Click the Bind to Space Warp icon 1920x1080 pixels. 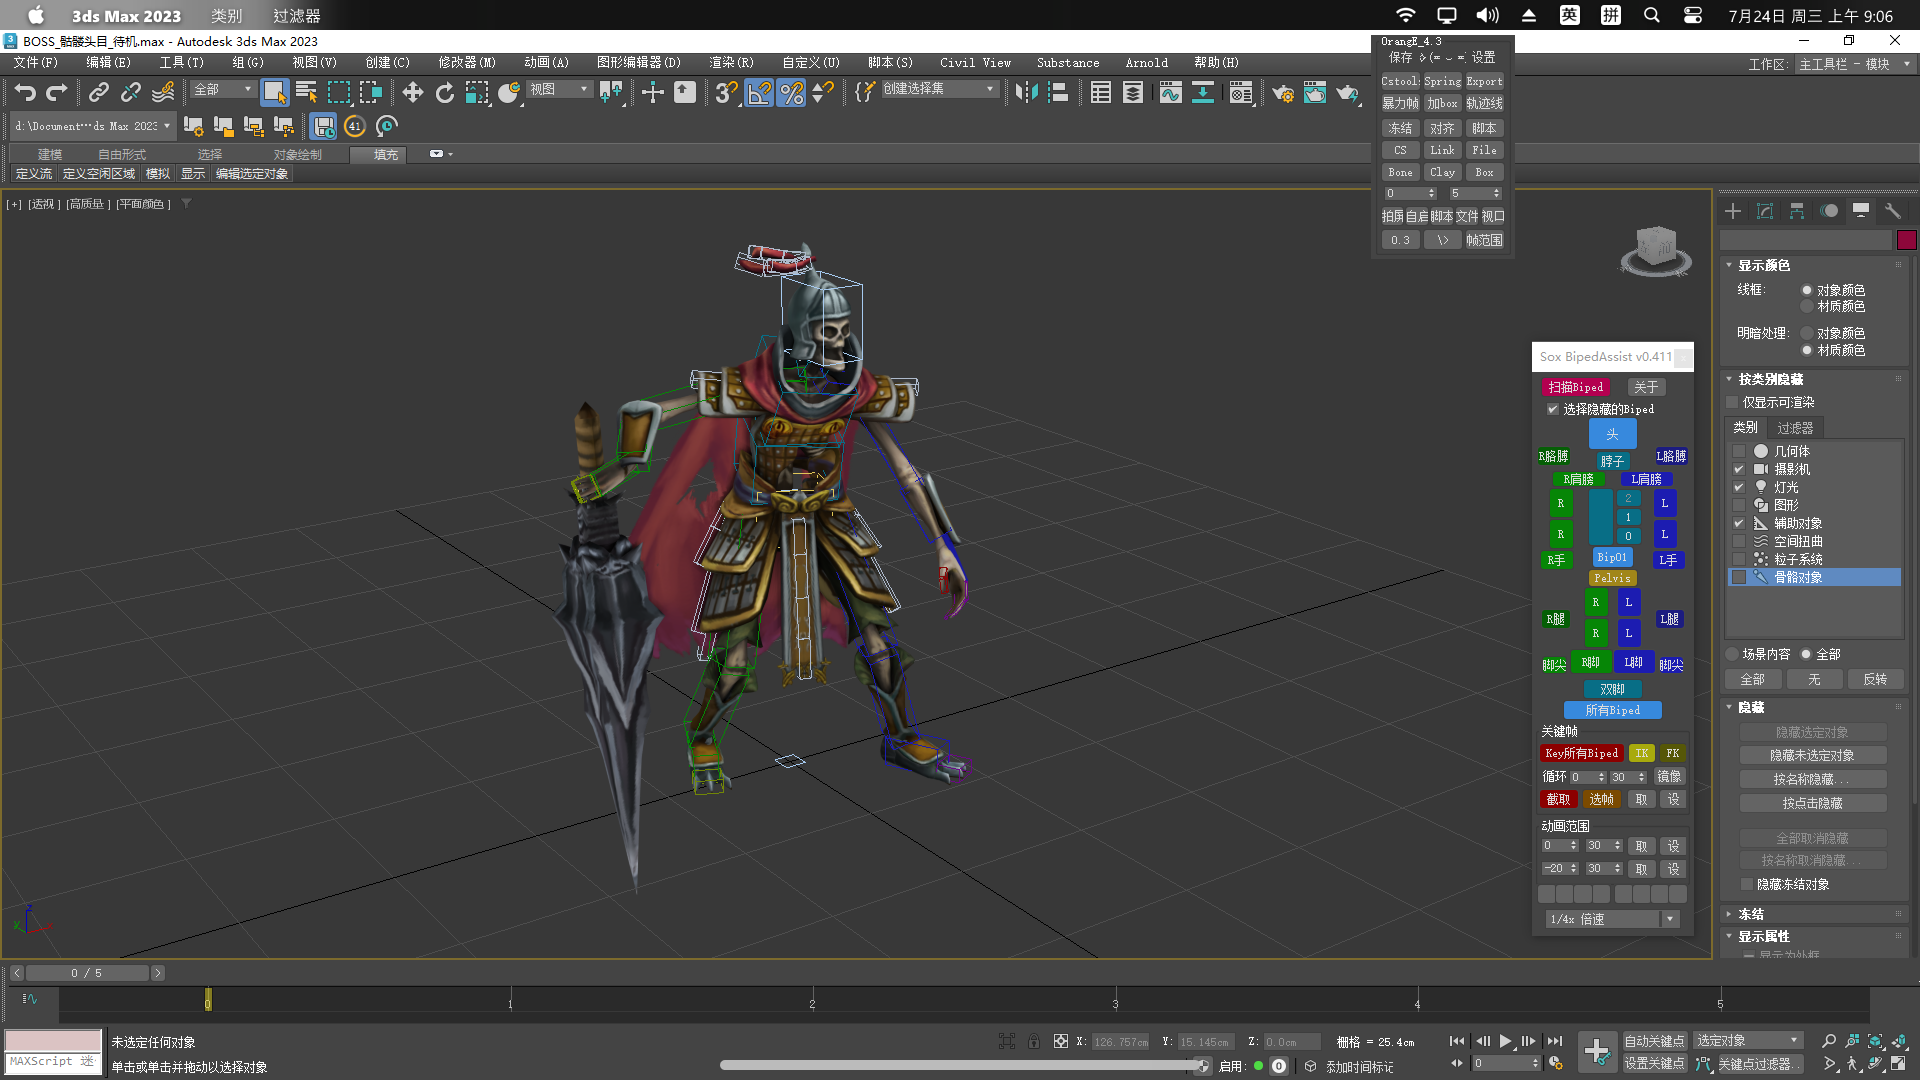[x=163, y=93]
